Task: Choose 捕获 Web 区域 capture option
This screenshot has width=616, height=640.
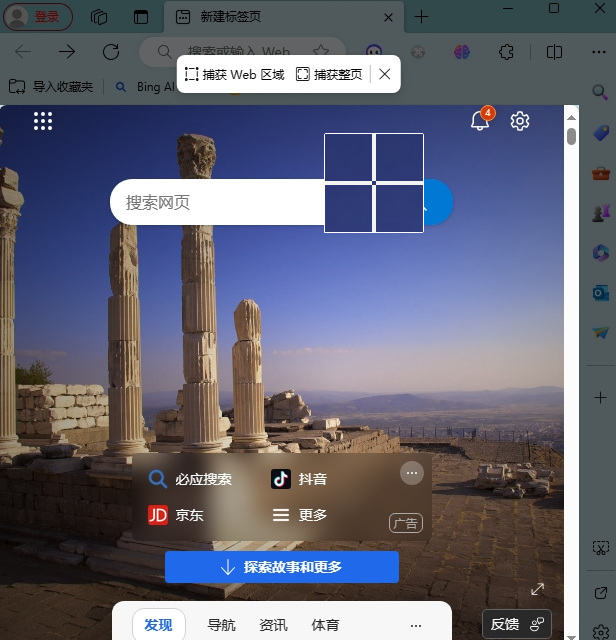Action: [234, 74]
